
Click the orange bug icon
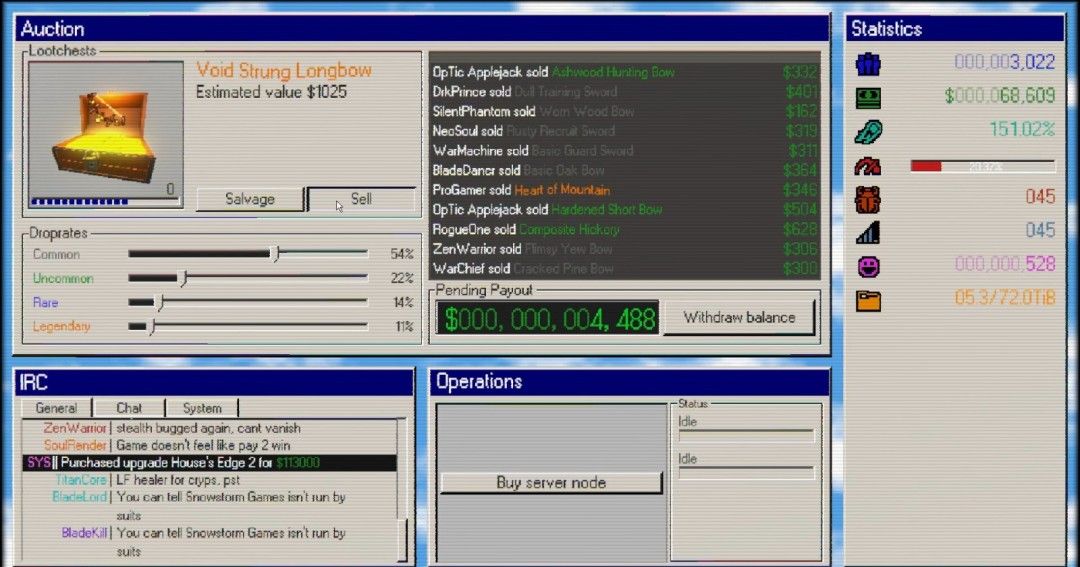(x=868, y=200)
